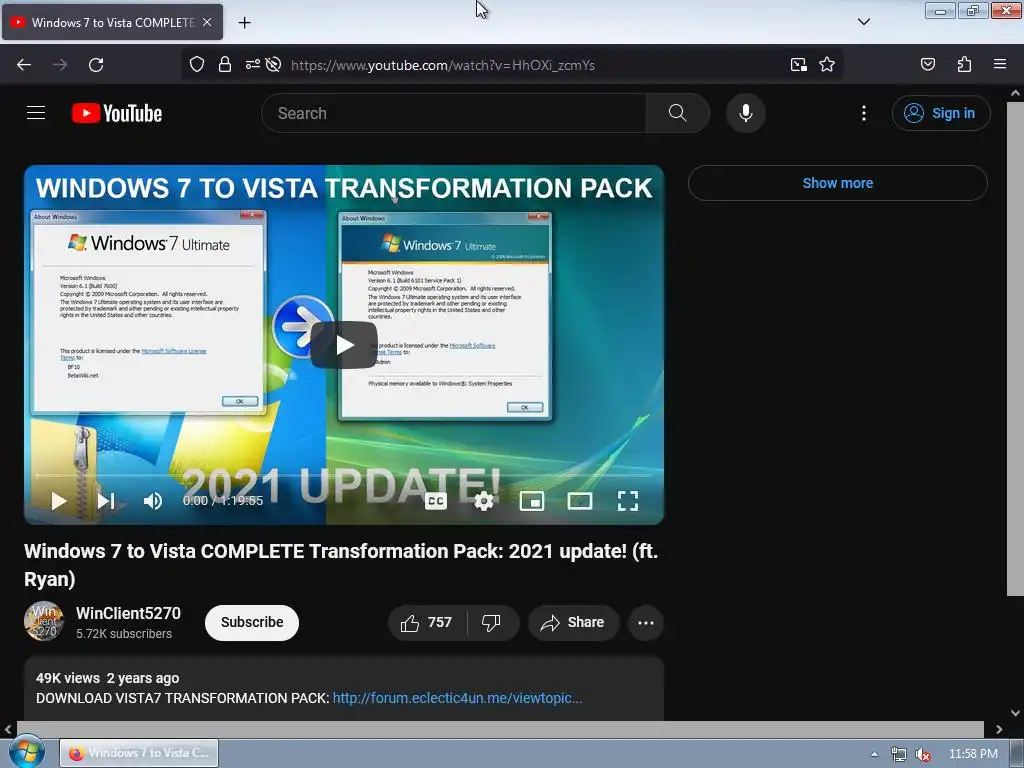Image resolution: width=1024 pixels, height=768 pixels.
Task: Open the tracking protection shield
Action: [x=197, y=65]
